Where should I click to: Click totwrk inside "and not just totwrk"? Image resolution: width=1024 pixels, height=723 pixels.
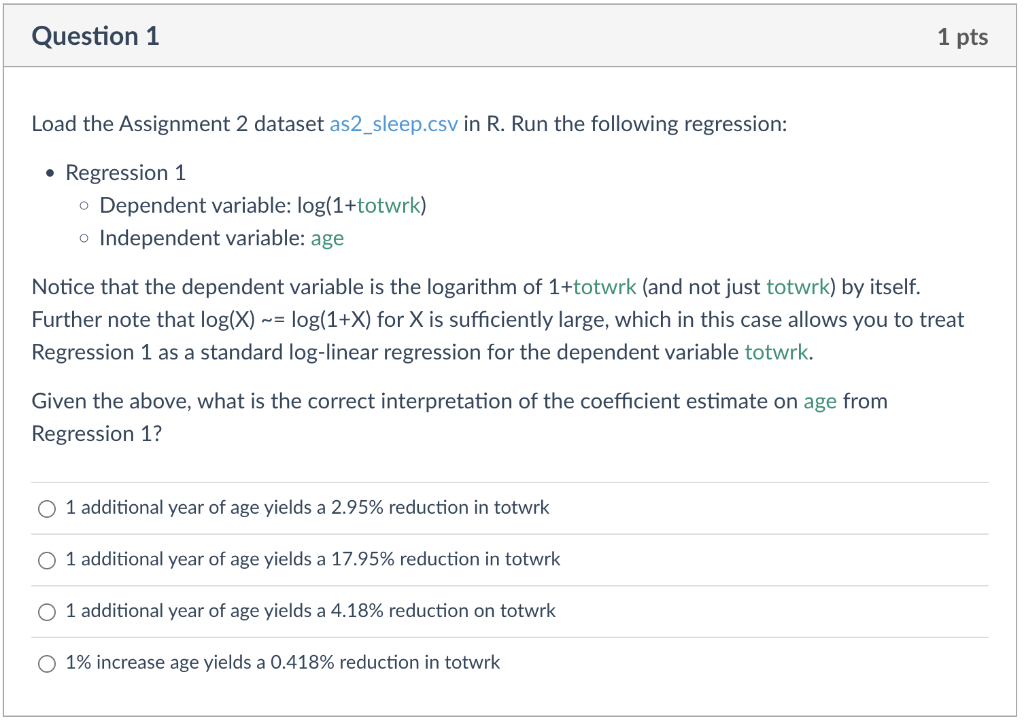pyautogui.click(x=798, y=288)
